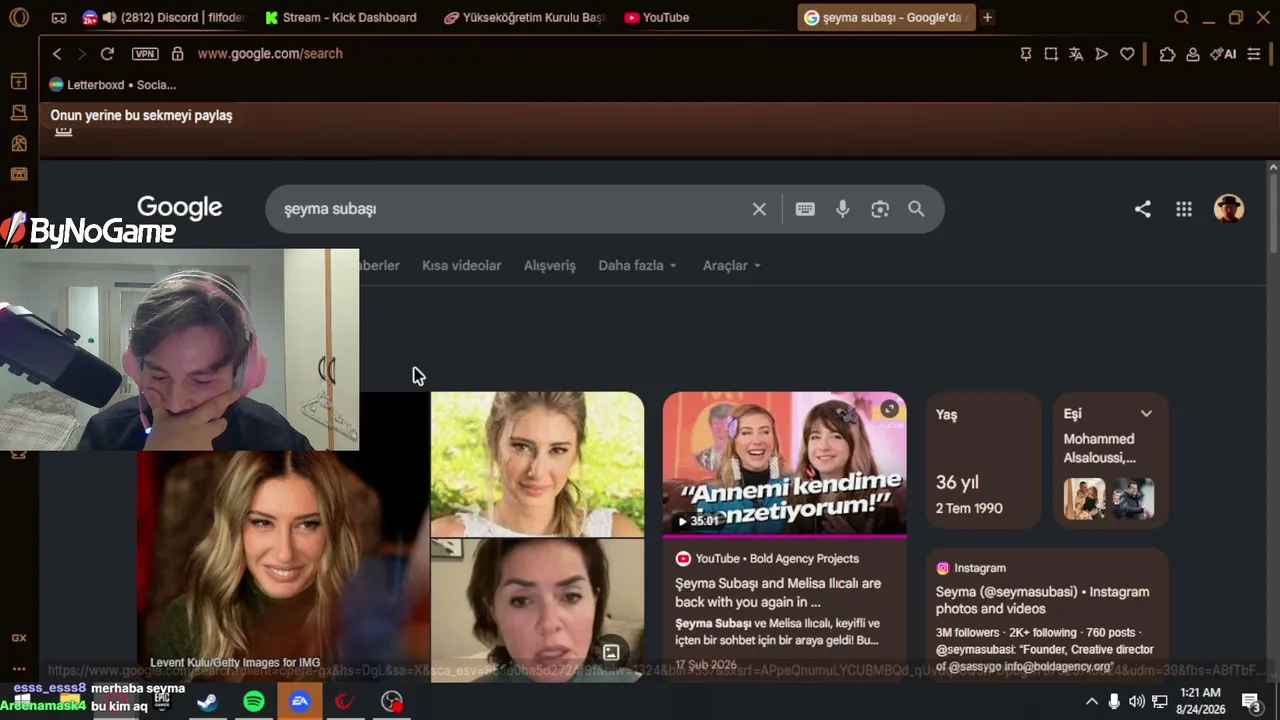Click the Google share icon

(x=1143, y=209)
